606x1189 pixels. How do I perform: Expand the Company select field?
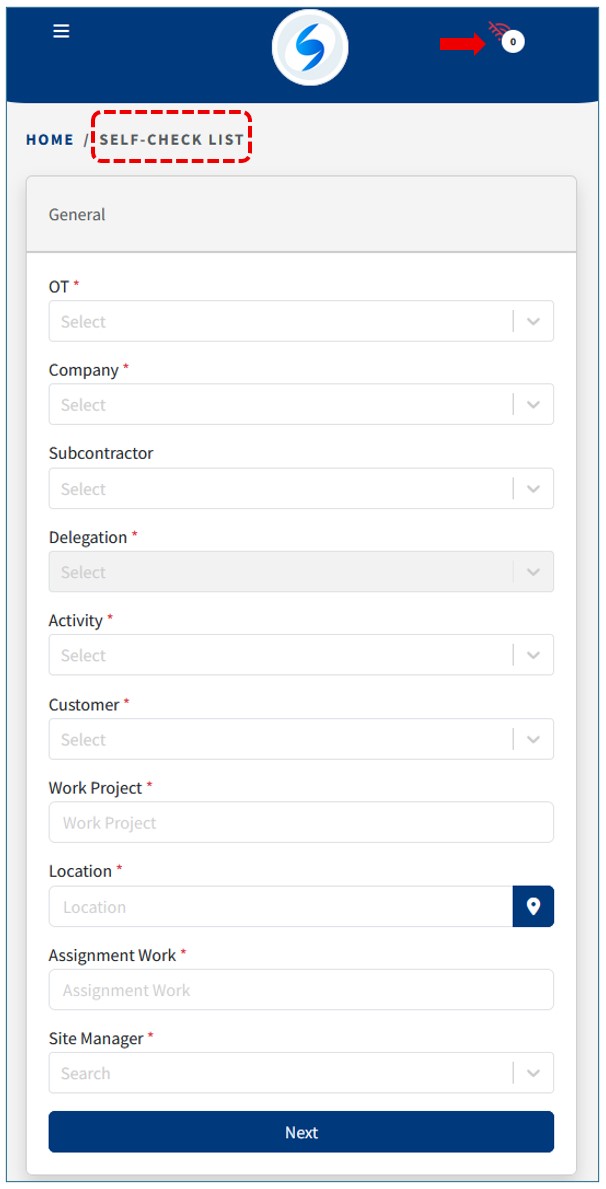coord(280,405)
